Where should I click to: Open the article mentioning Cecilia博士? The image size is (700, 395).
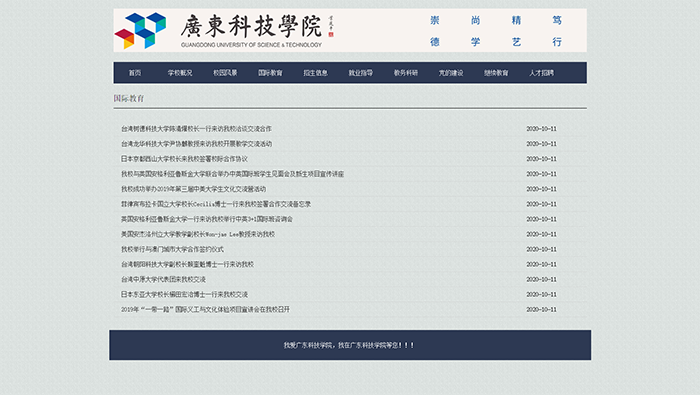216,204
